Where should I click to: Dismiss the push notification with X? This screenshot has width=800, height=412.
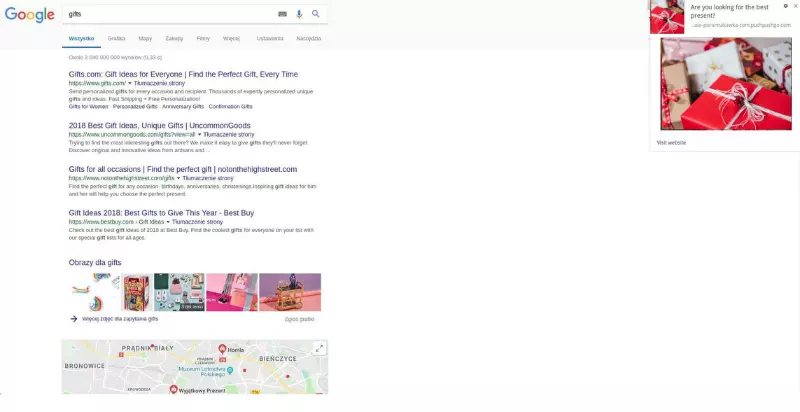click(795, 6)
